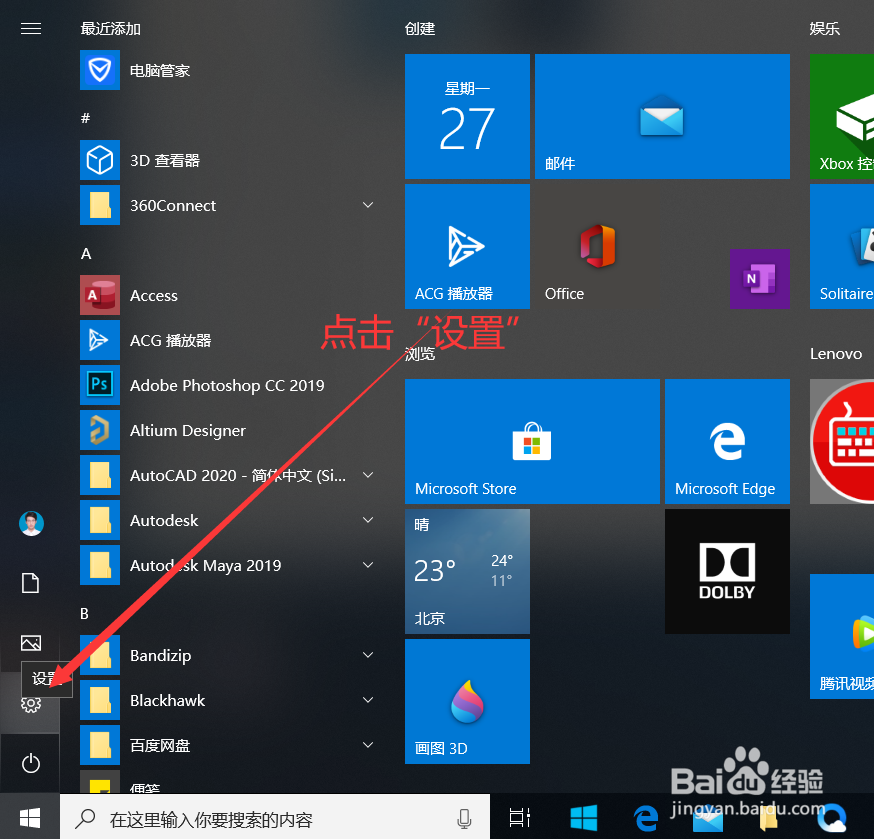Click the microphone icon in search box
The image size is (874, 839).
tap(464, 819)
